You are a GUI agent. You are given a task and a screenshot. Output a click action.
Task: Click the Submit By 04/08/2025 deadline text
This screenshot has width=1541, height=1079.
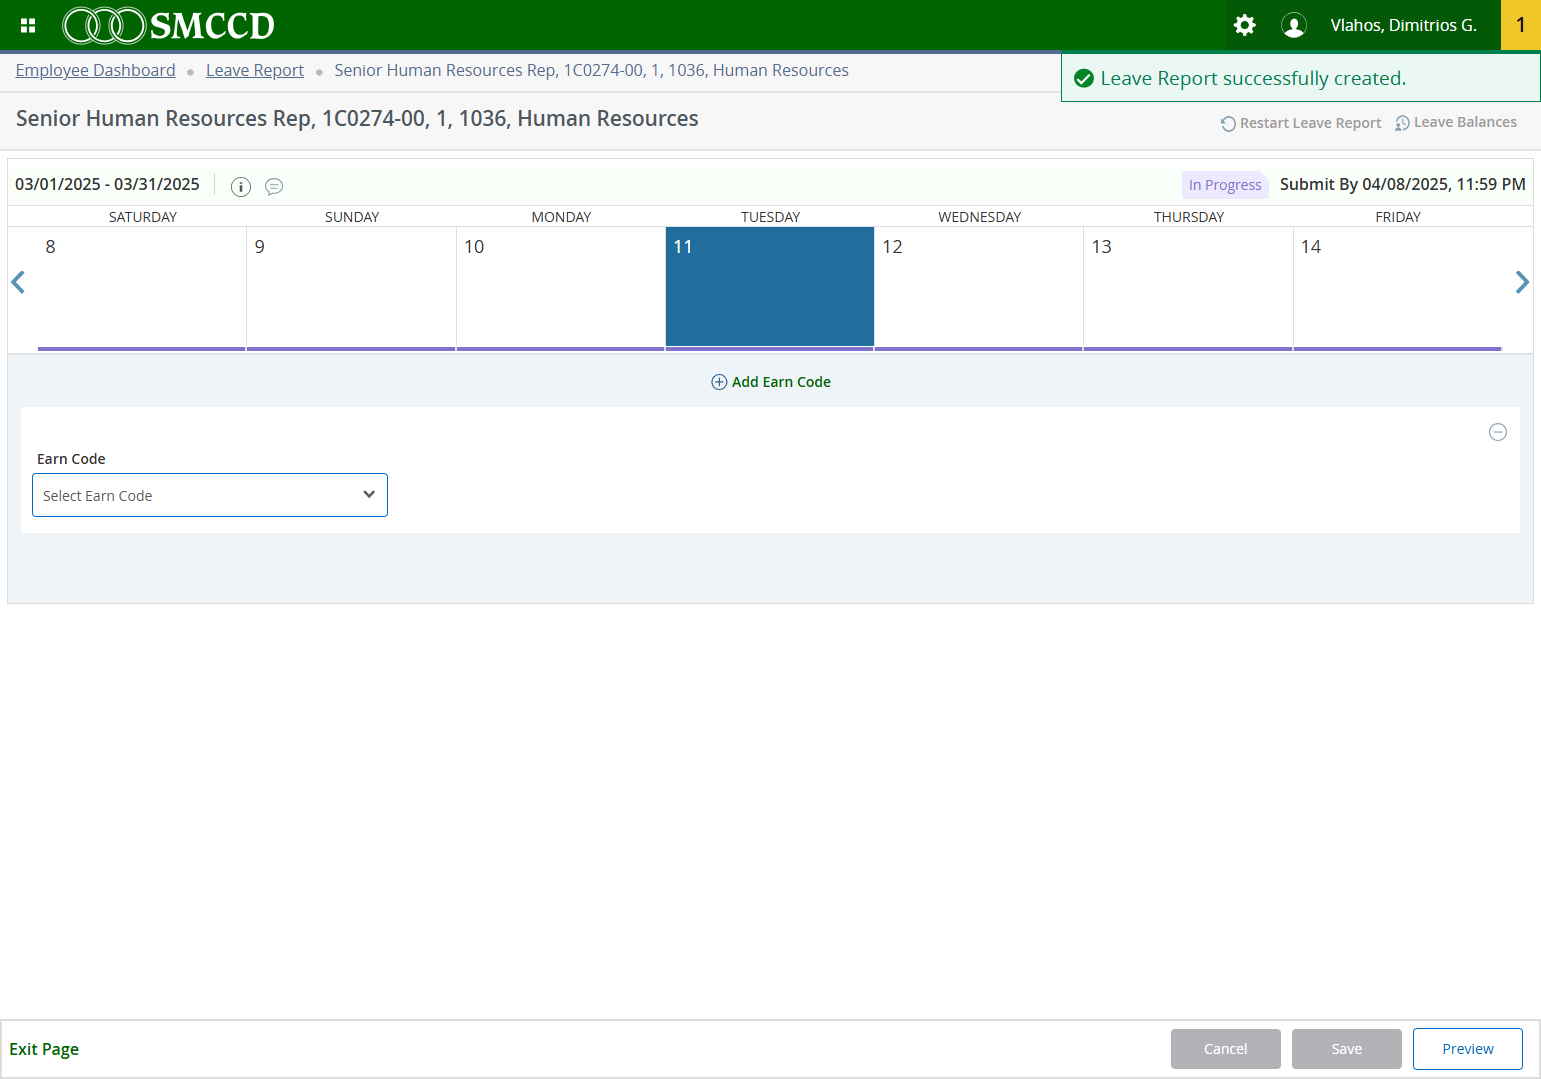1403,184
